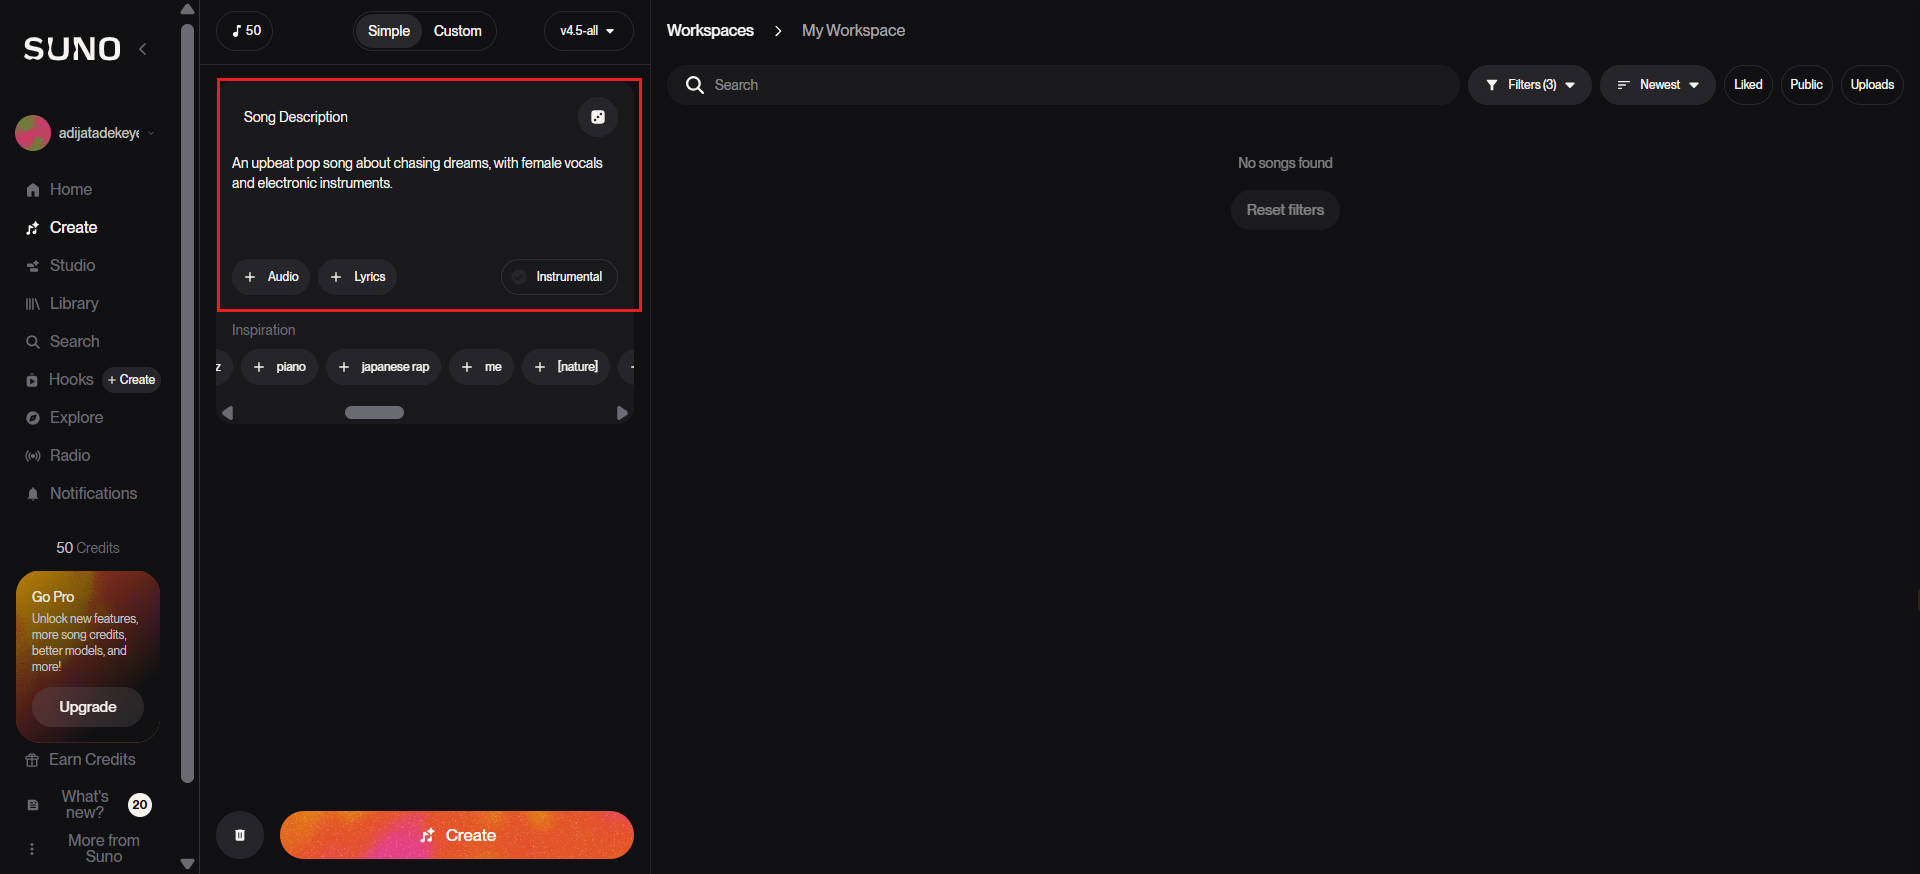Open the adijatadekeye profile avatar
1920x874 pixels.
click(x=33, y=133)
